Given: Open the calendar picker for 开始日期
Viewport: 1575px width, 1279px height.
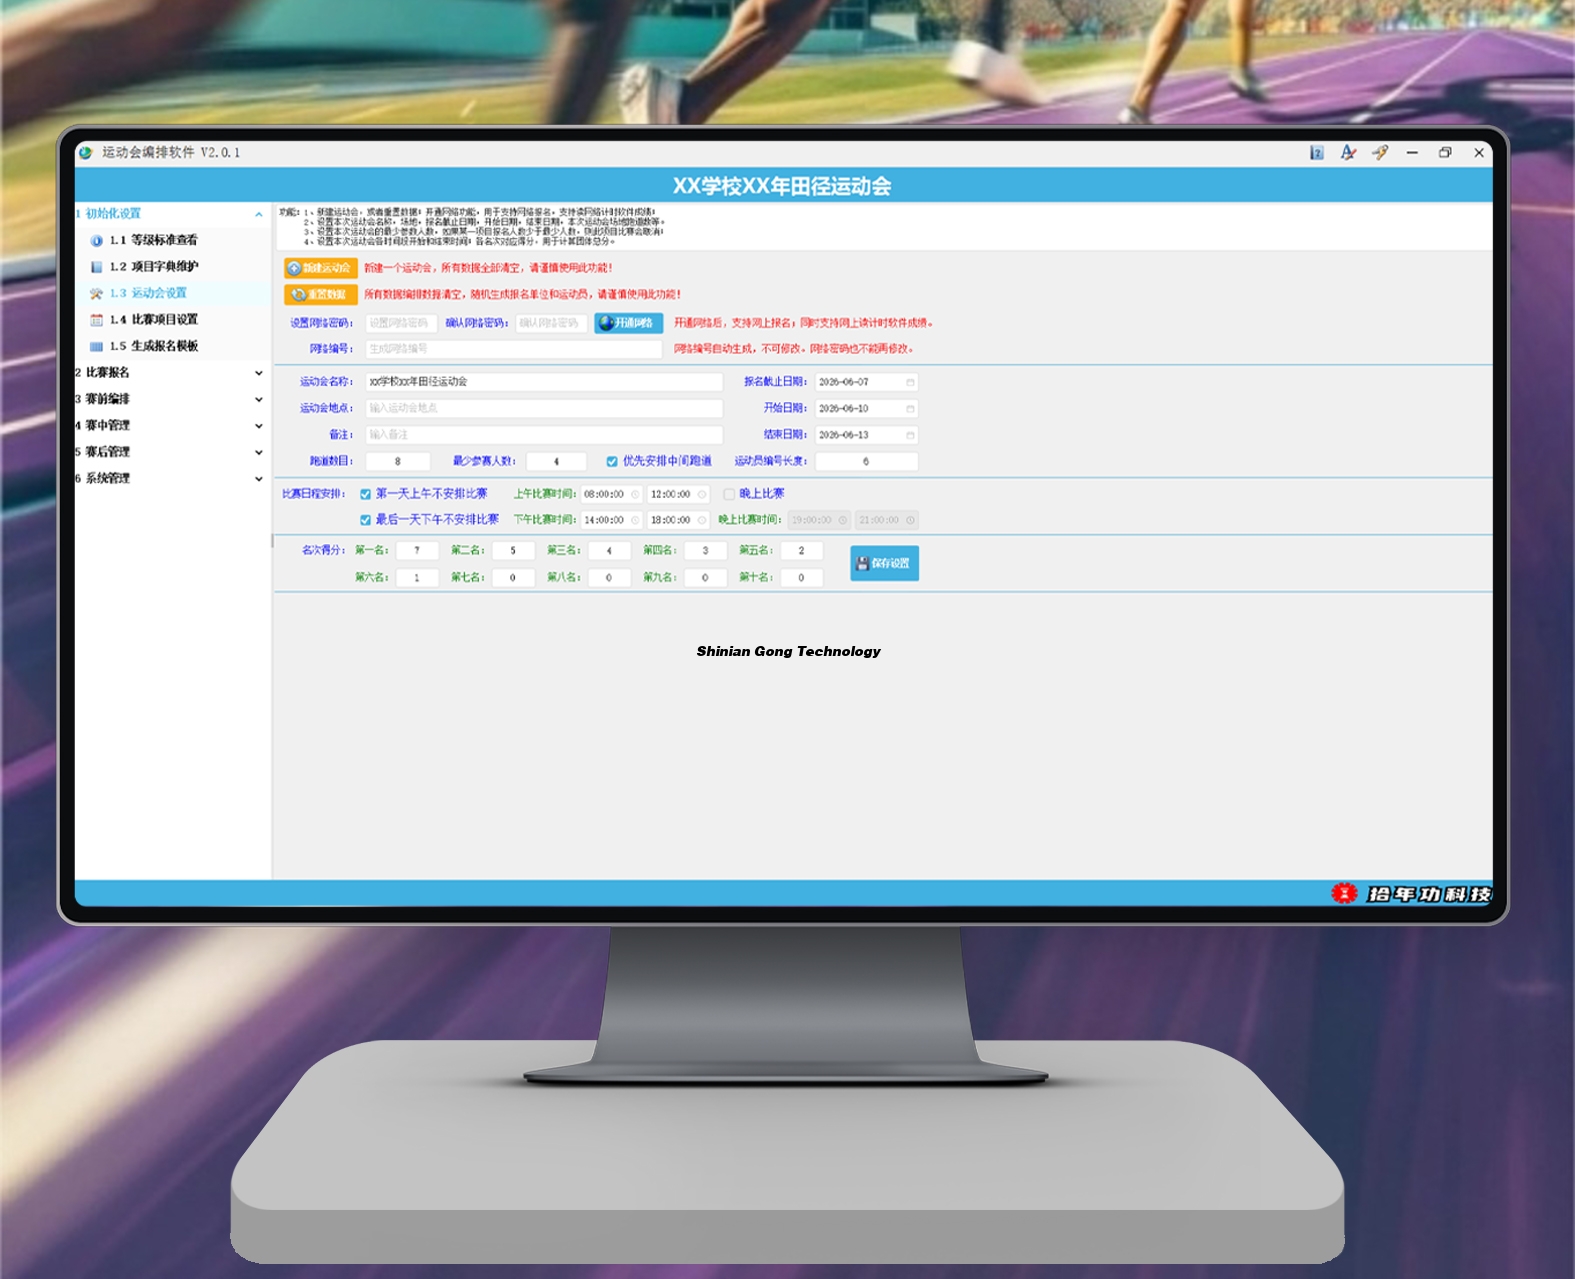Looking at the screenshot, I should pyautogui.click(x=910, y=409).
